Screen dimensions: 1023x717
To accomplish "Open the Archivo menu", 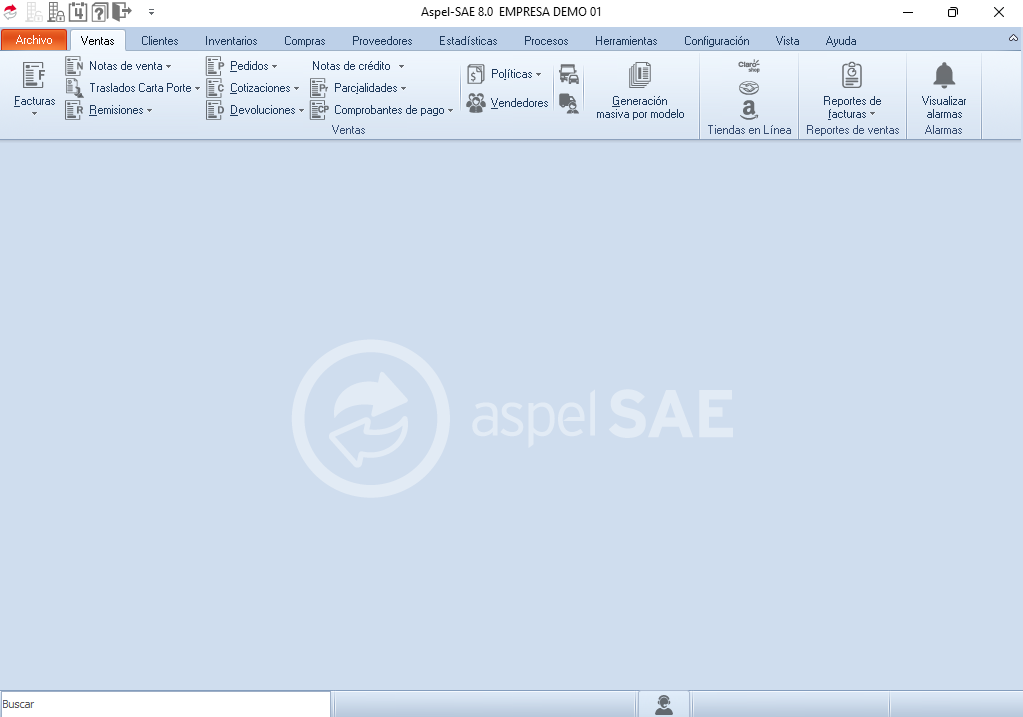I will coord(34,41).
